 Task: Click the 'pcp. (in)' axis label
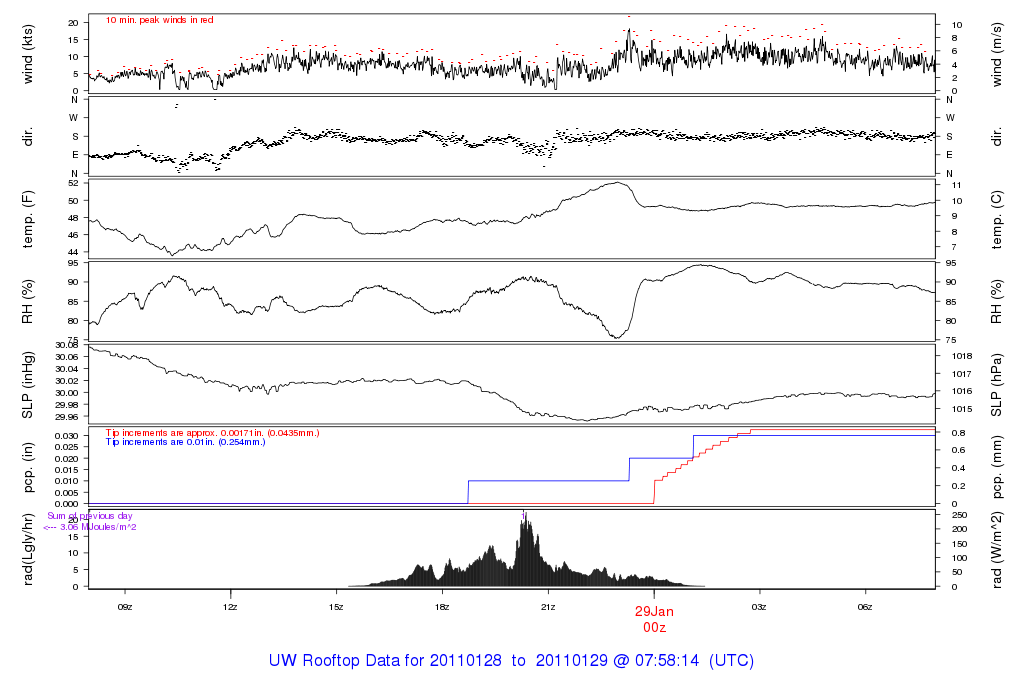tap(27, 468)
